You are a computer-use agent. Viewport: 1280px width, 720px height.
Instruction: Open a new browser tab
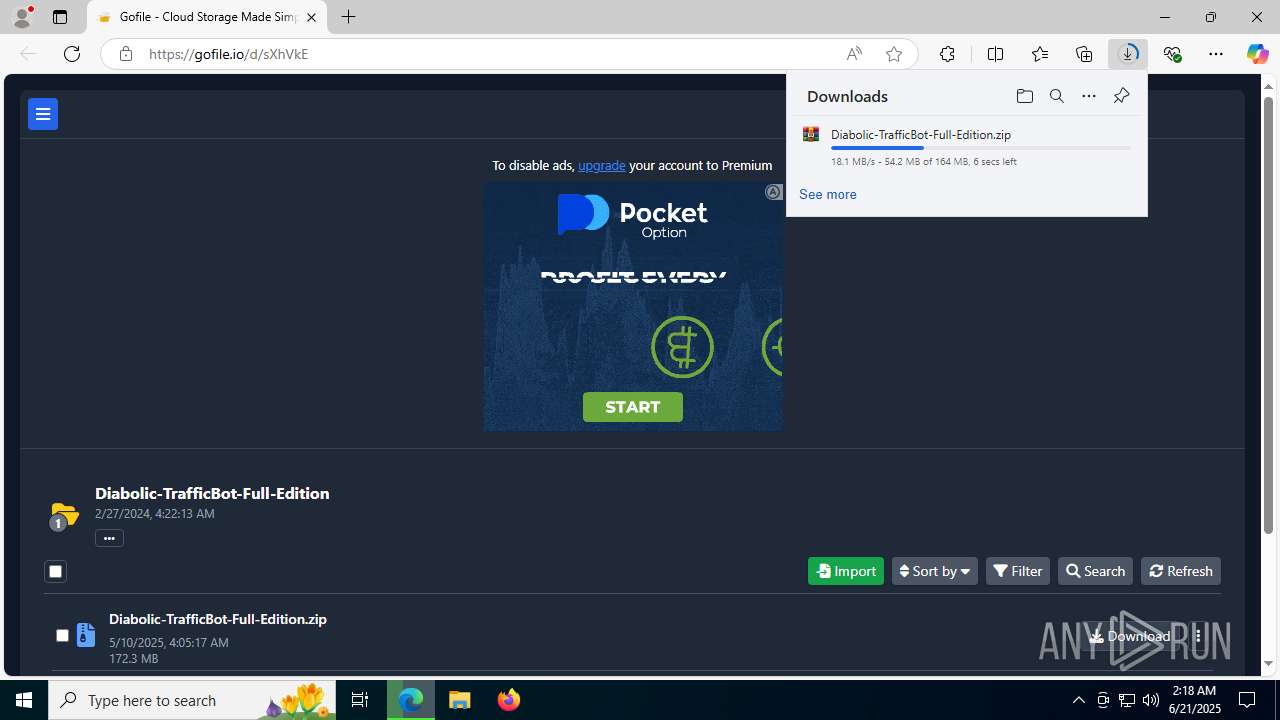coord(348,17)
